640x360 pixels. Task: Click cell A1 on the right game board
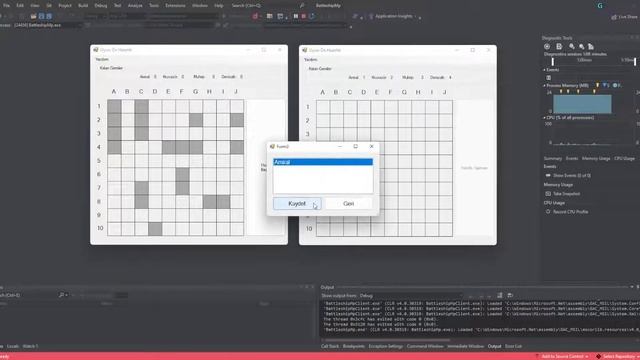coord(323,107)
